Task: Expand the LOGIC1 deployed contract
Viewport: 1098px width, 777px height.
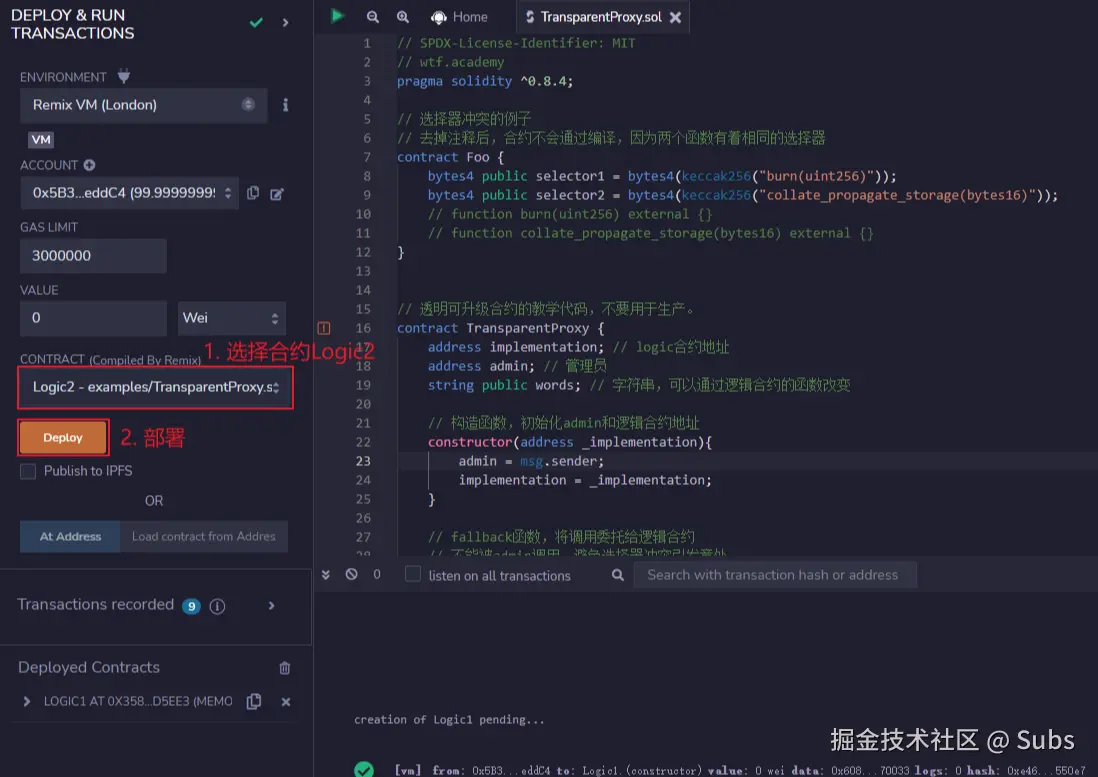Action: coord(27,701)
